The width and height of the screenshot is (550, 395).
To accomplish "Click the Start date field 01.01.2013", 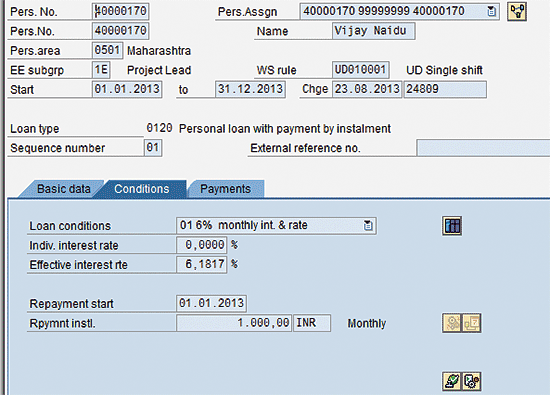I will [127, 89].
